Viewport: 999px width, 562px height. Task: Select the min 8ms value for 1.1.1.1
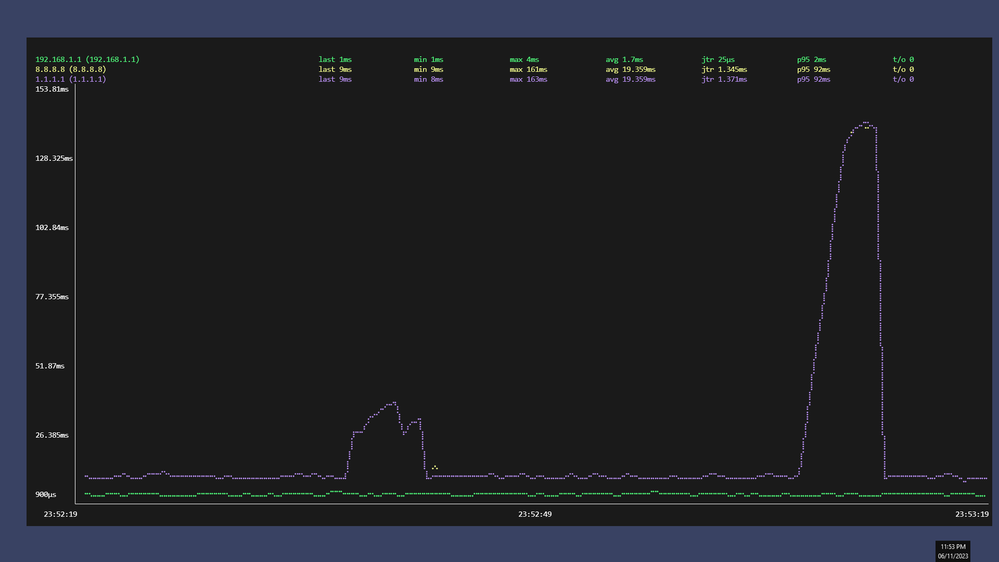(x=428, y=79)
